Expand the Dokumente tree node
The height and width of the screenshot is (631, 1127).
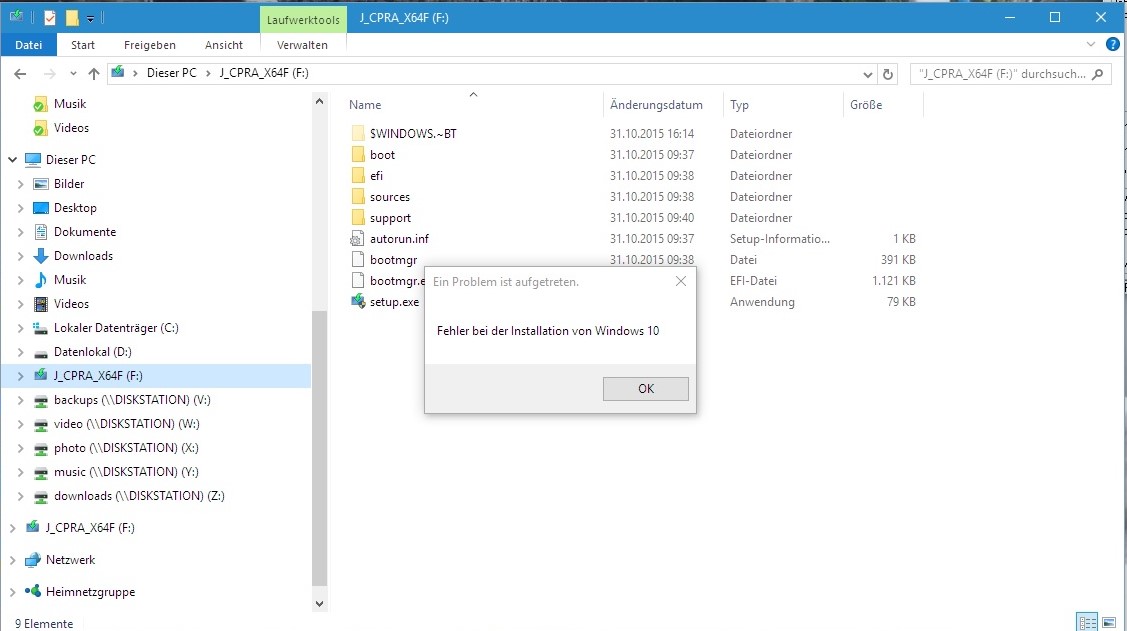(20, 232)
